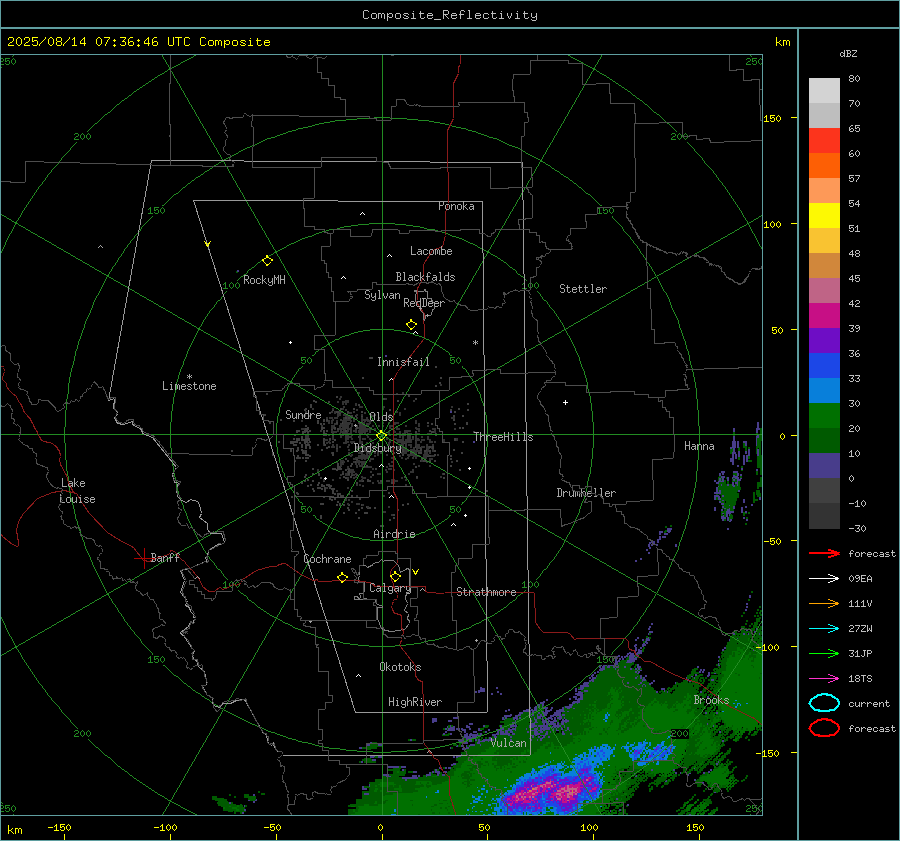
Task: Click the intense storm cell south of Vulcan
Action: 551,791
